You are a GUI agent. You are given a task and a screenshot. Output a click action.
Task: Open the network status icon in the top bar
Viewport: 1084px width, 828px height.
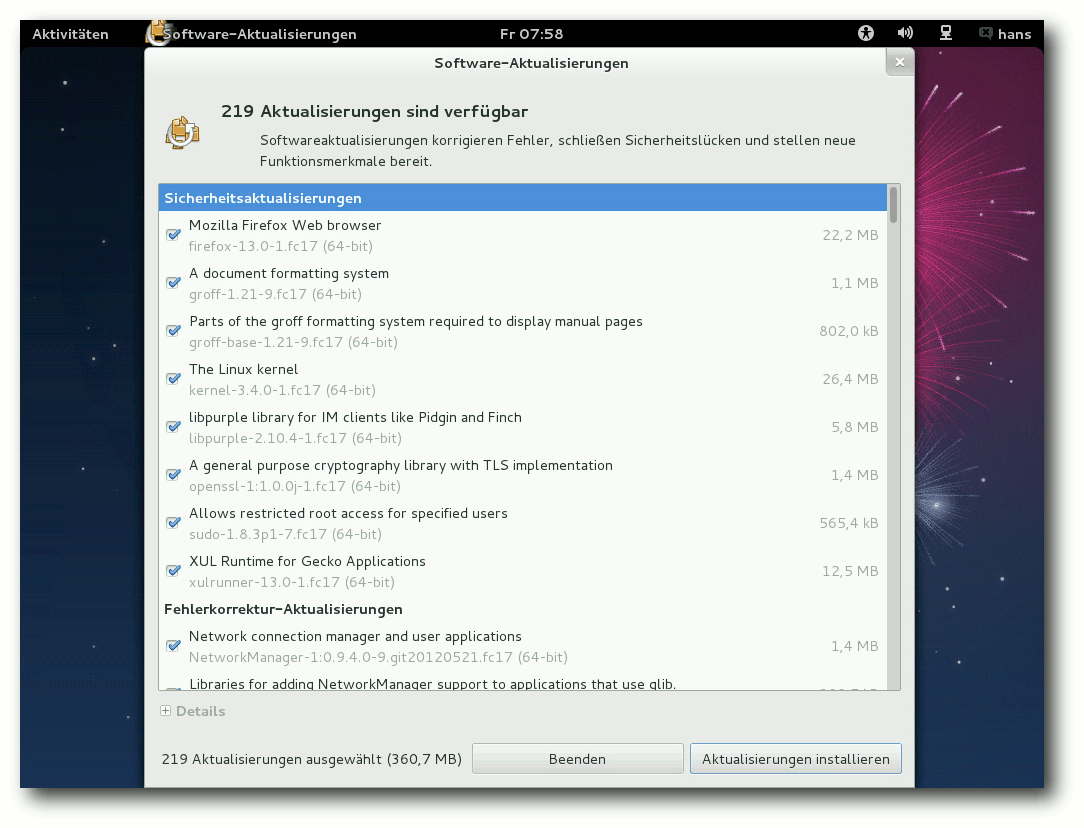[946, 33]
